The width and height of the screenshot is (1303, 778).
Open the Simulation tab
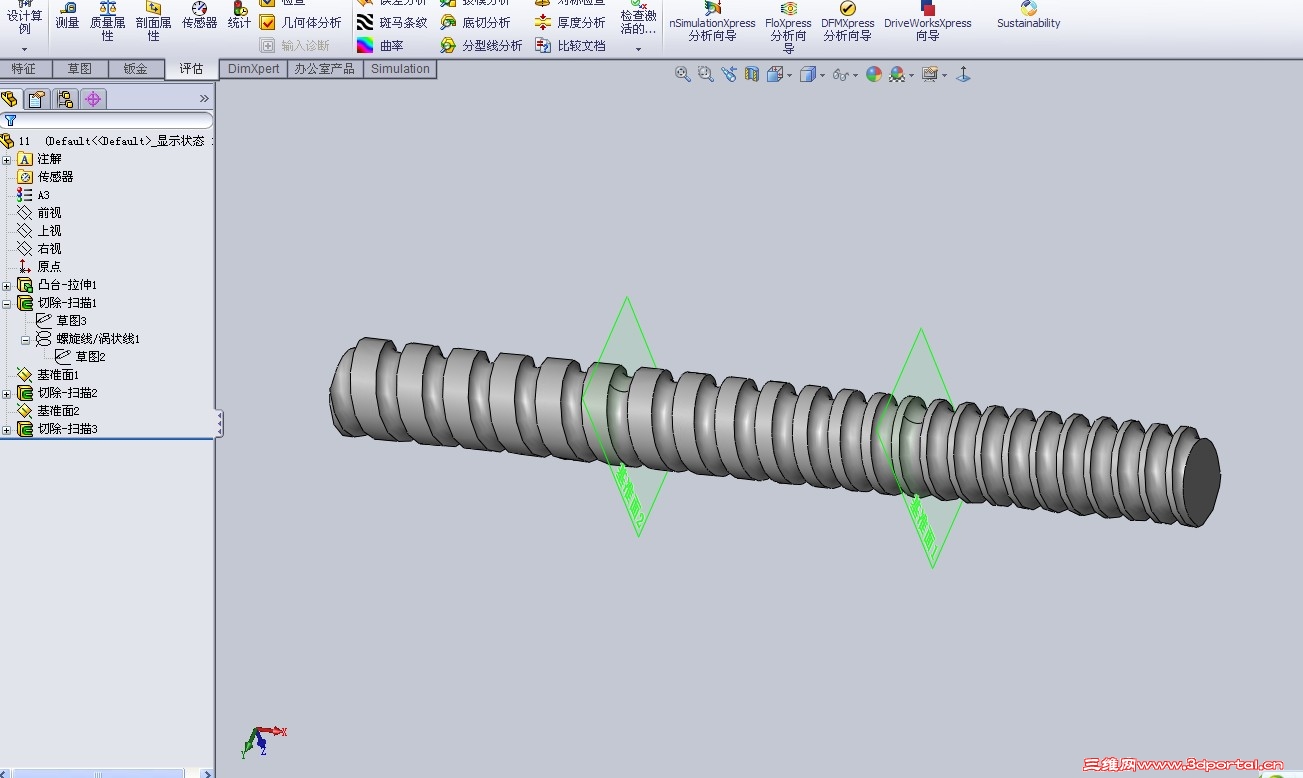coord(400,69)
